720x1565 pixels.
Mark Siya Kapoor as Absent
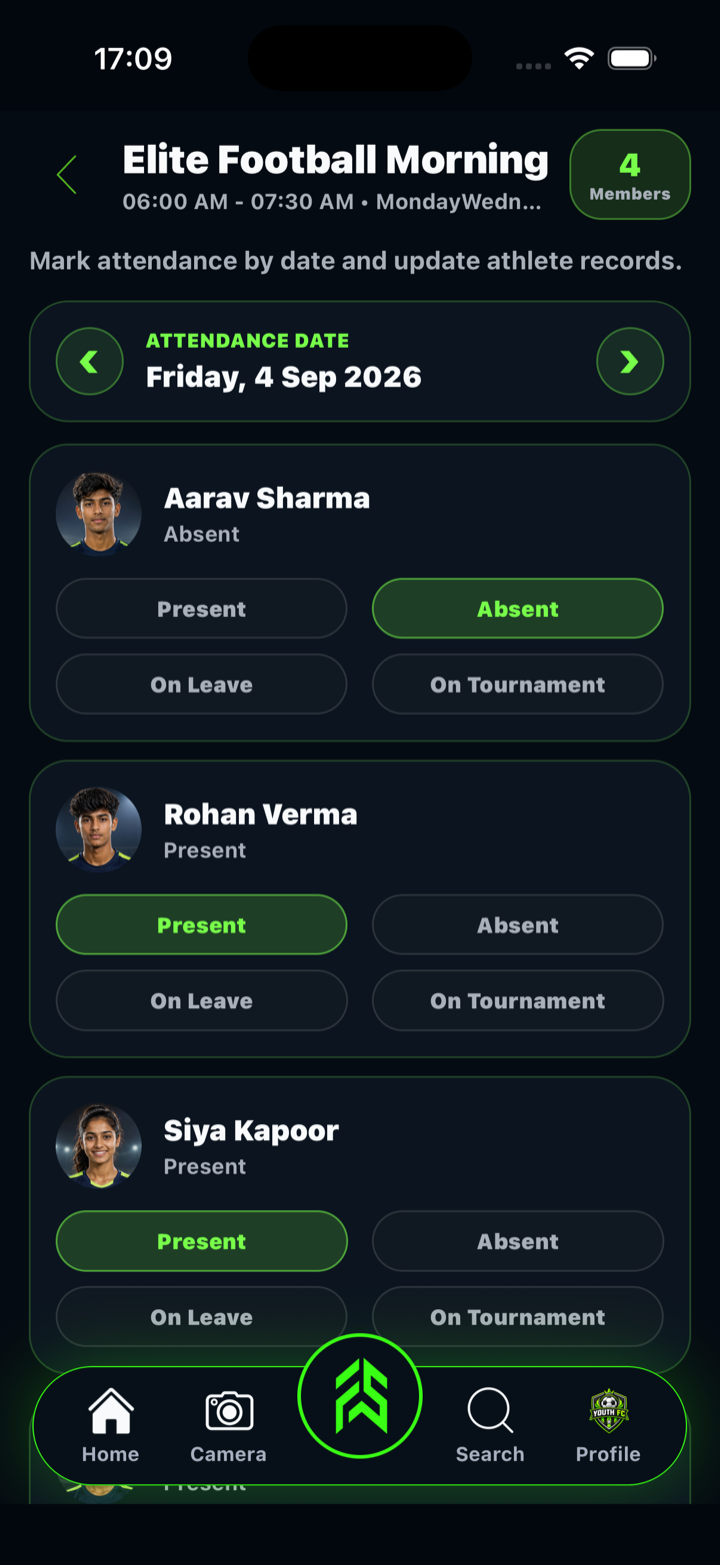[518, 1240]
